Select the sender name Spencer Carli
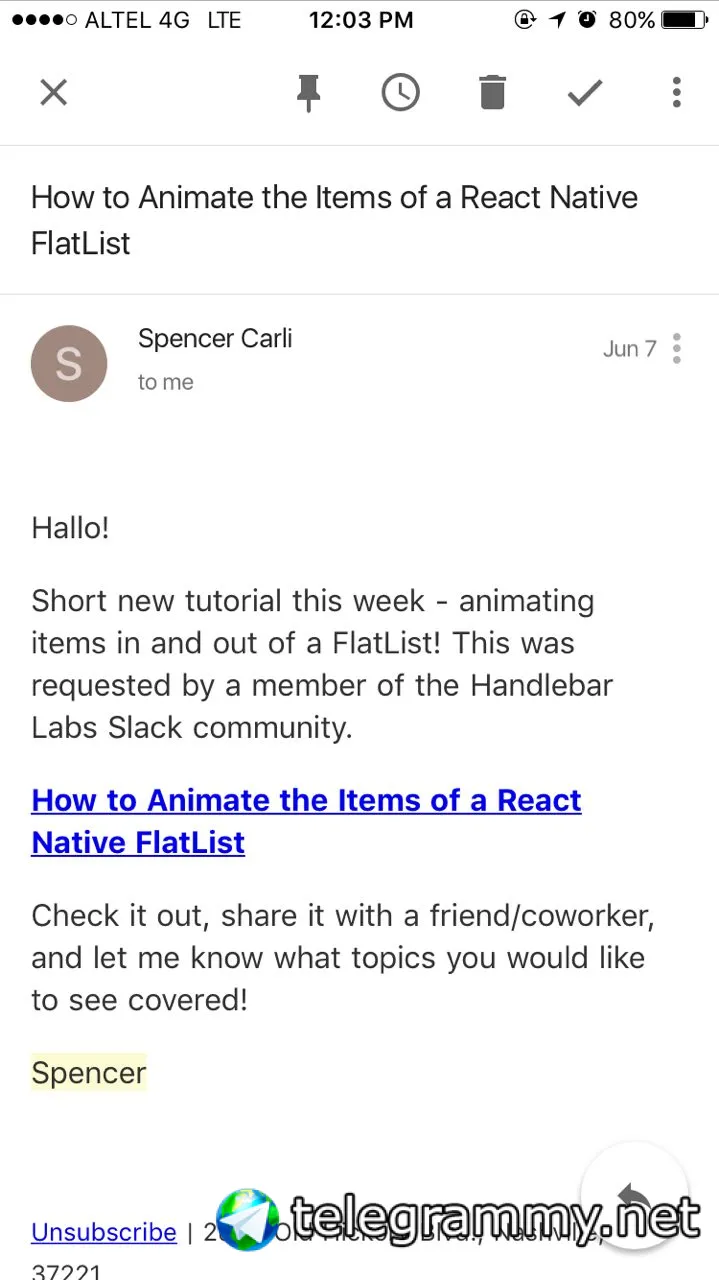This screenshot has width=719, height=1280. 215,339
